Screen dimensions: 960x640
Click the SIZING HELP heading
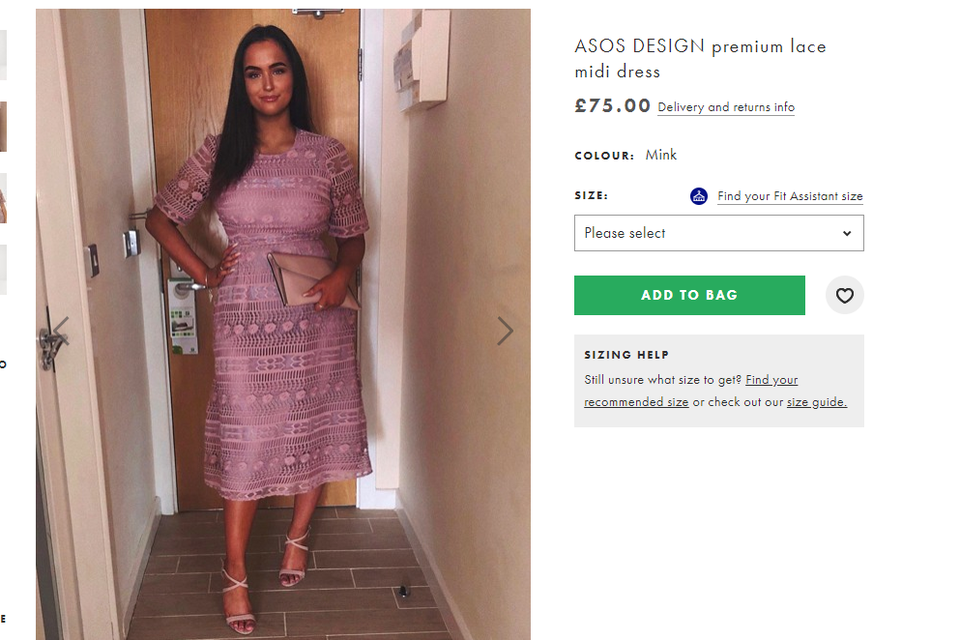tap(626, 355)
